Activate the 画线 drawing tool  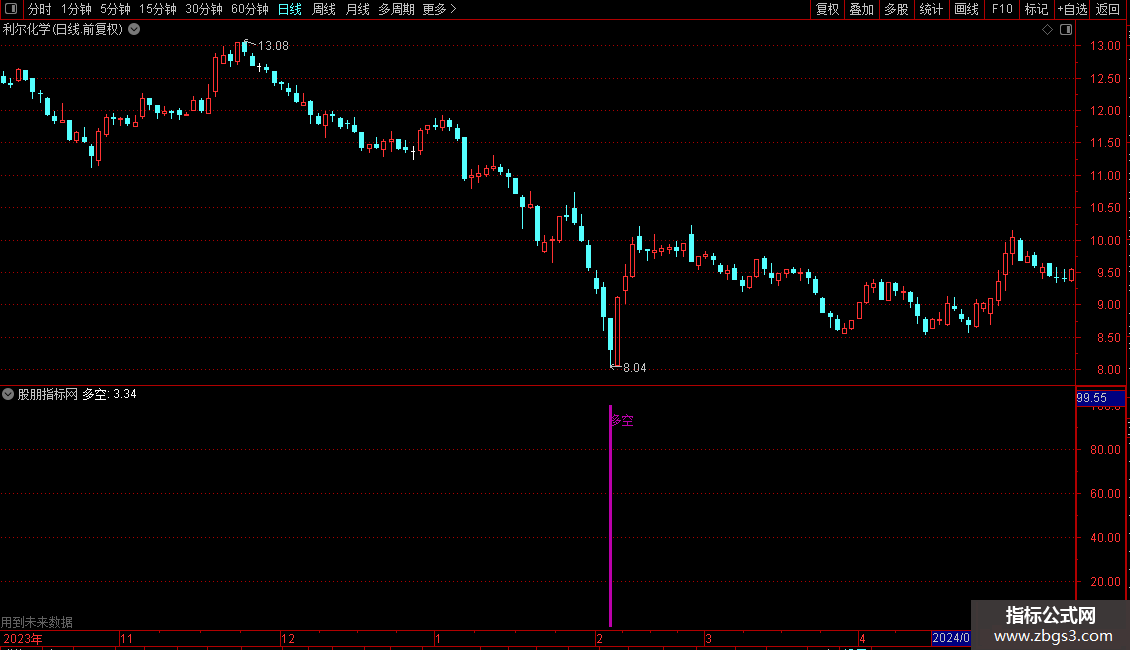click(966, 9)
